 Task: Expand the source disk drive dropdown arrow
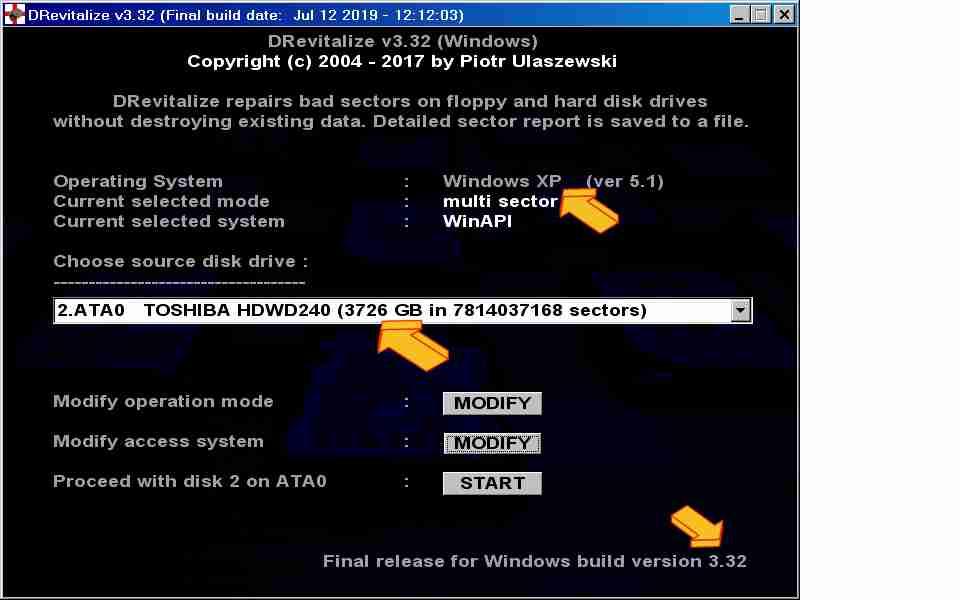pyautogui.click(x=740, y=311)
